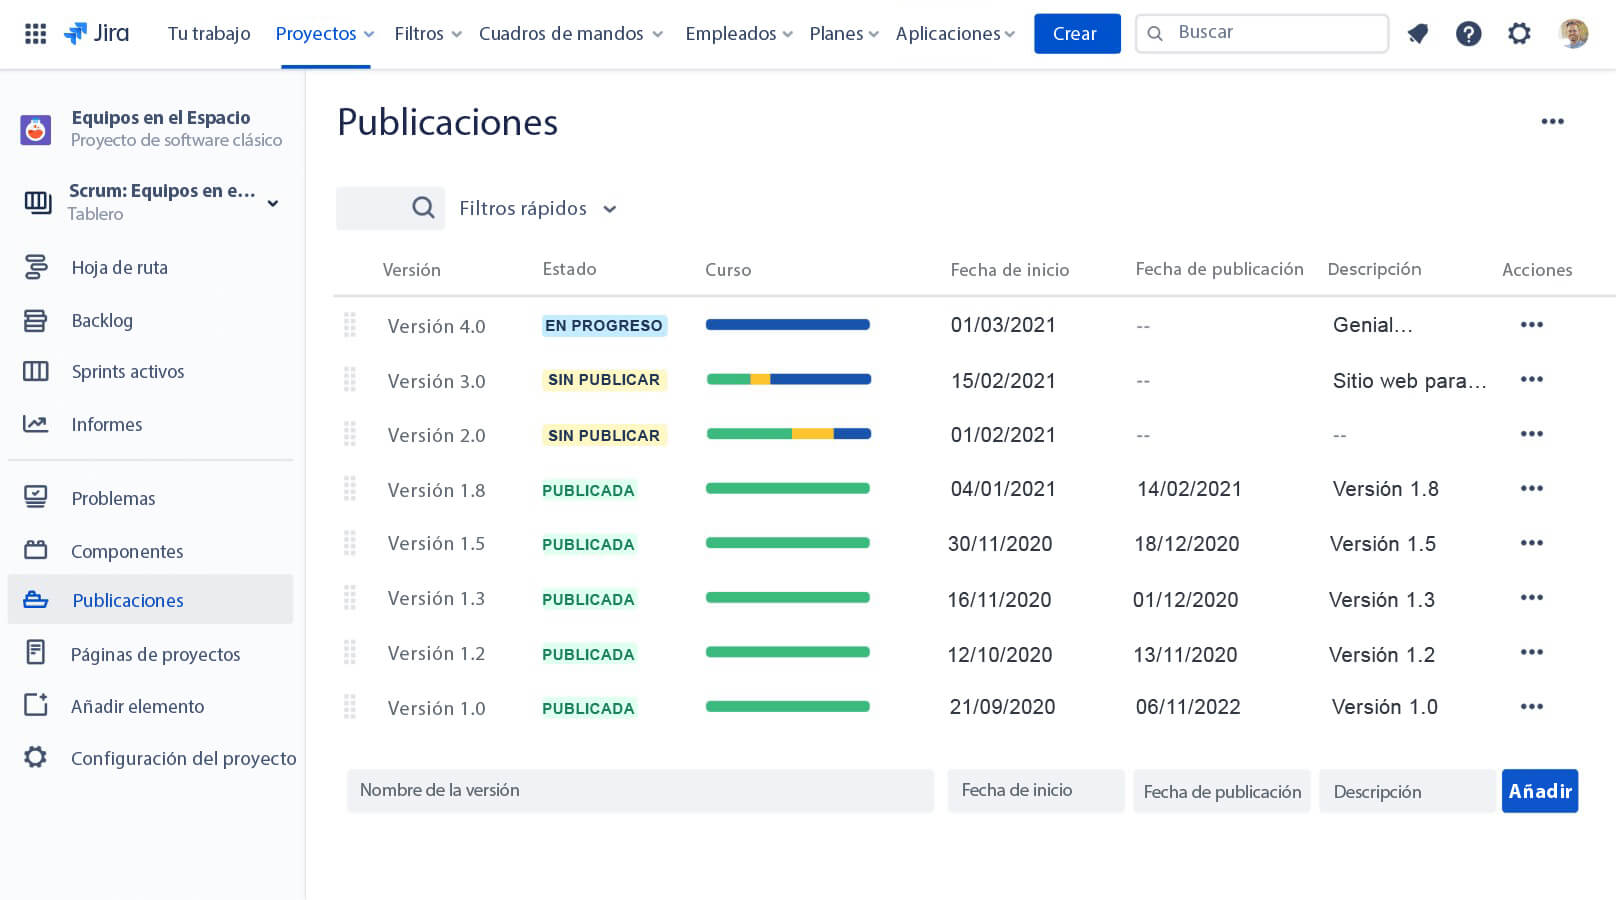Open the app switcher grid icon
This screenshot has height=900, width=1616.
coord(35,34)
